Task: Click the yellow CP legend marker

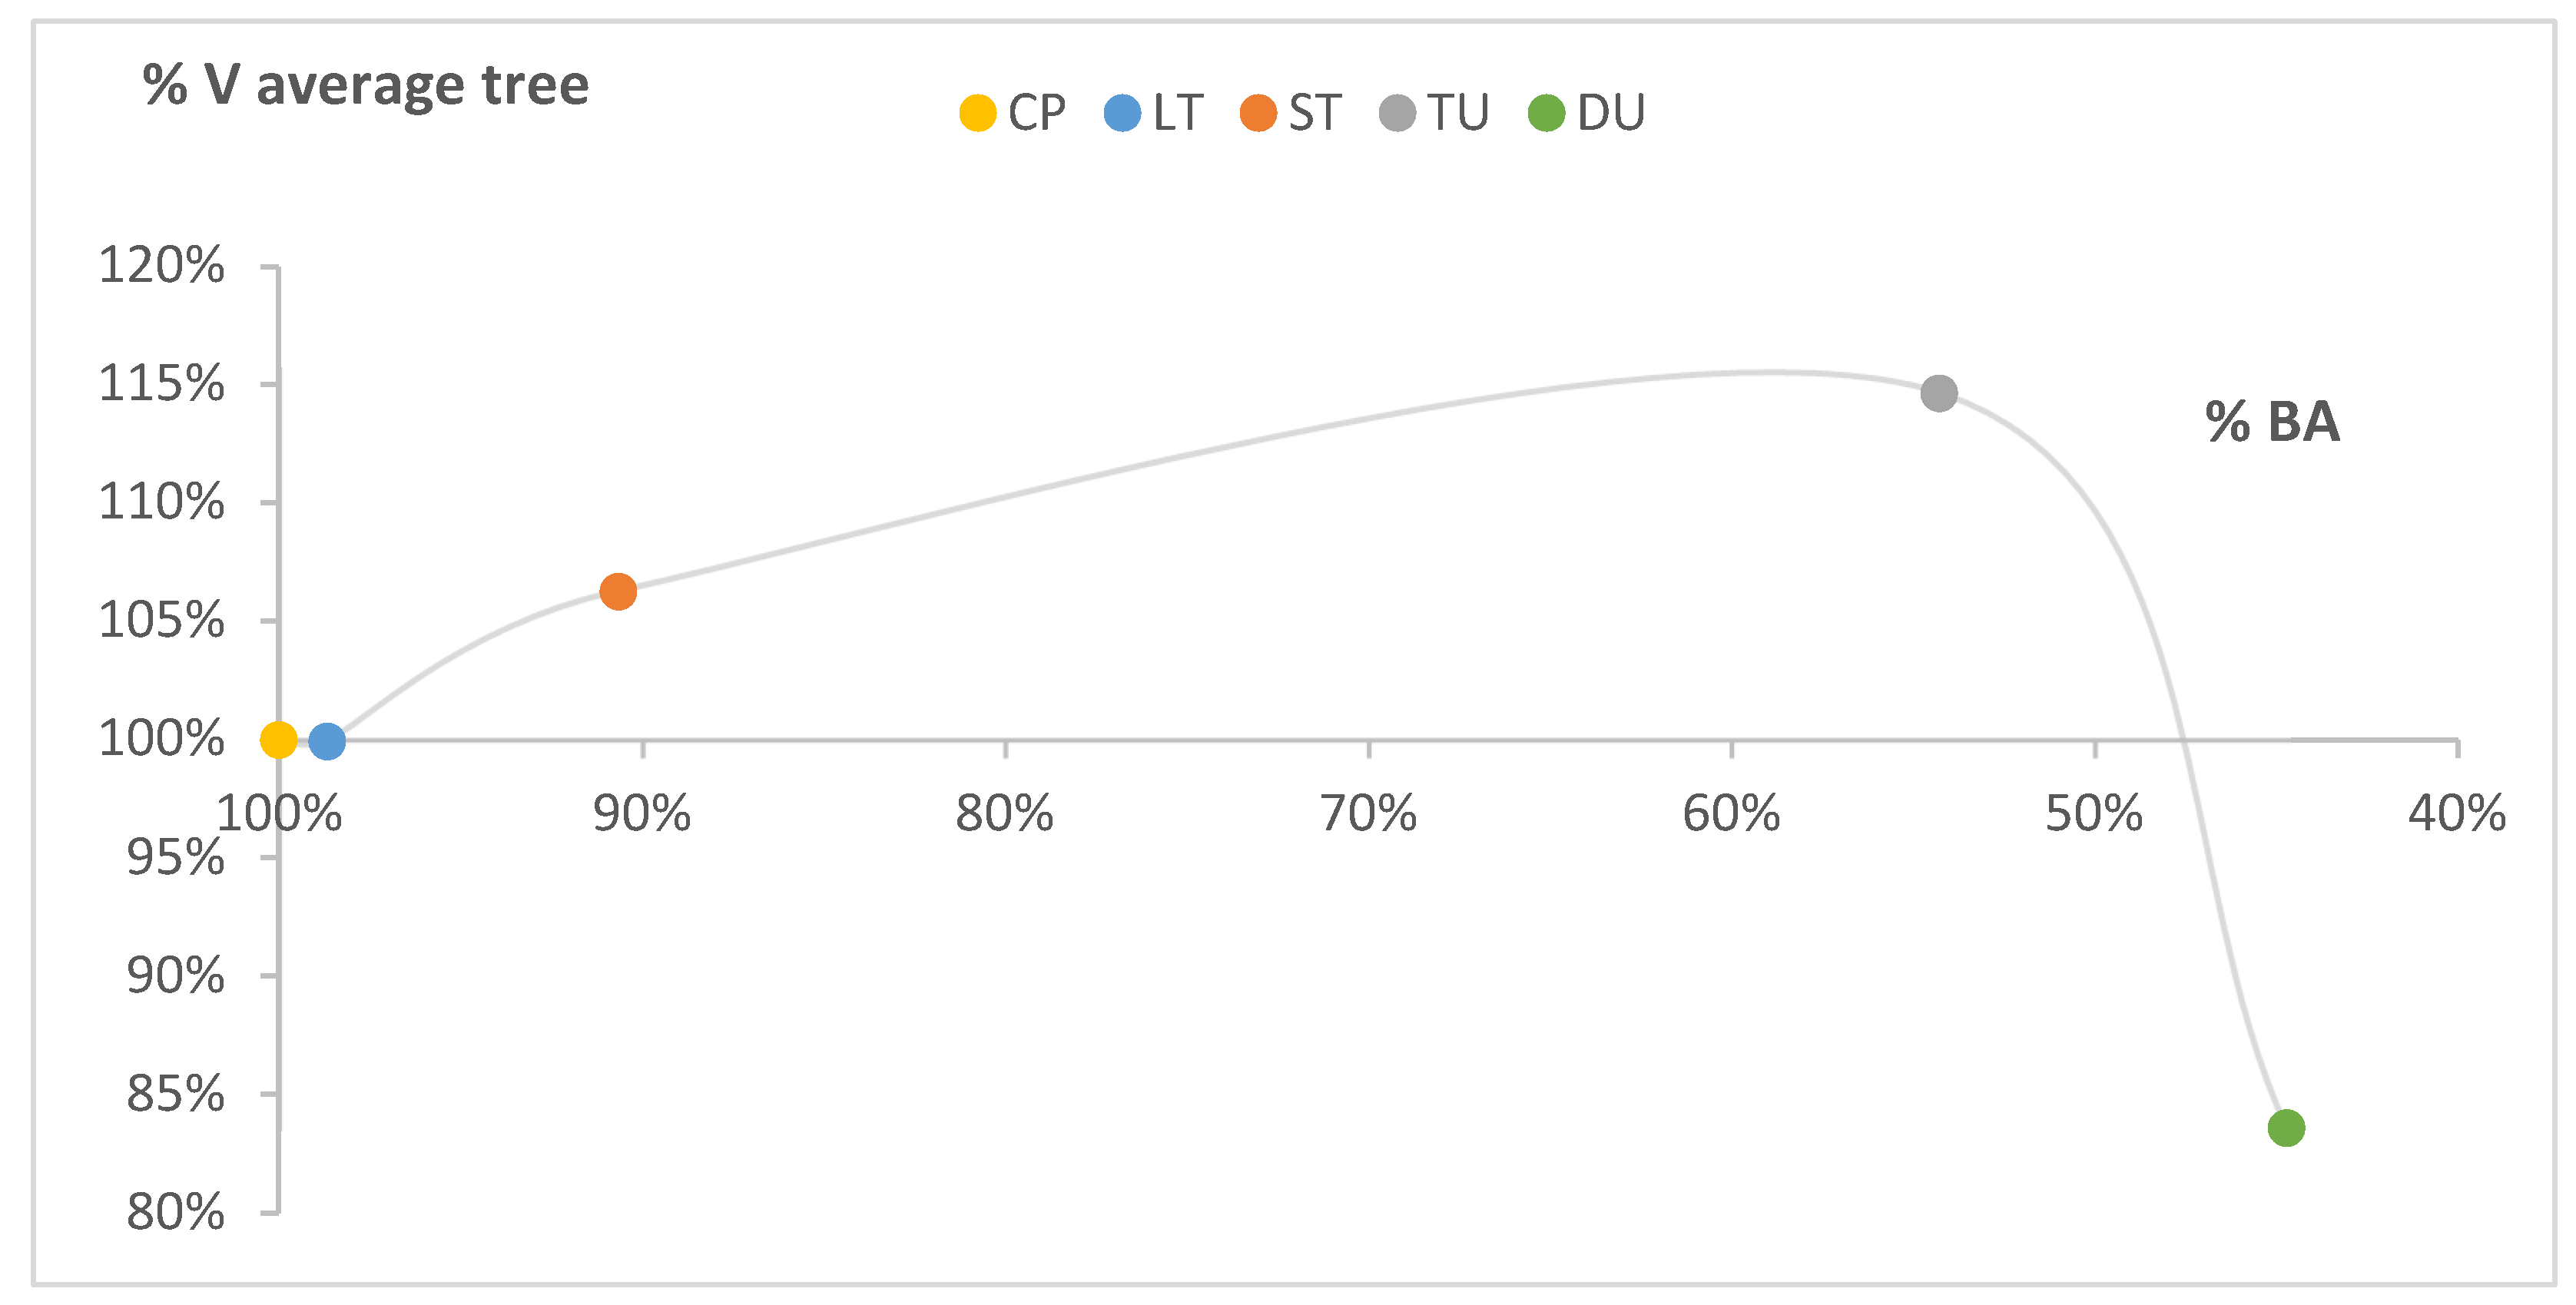Action: [x=977, y=113]
